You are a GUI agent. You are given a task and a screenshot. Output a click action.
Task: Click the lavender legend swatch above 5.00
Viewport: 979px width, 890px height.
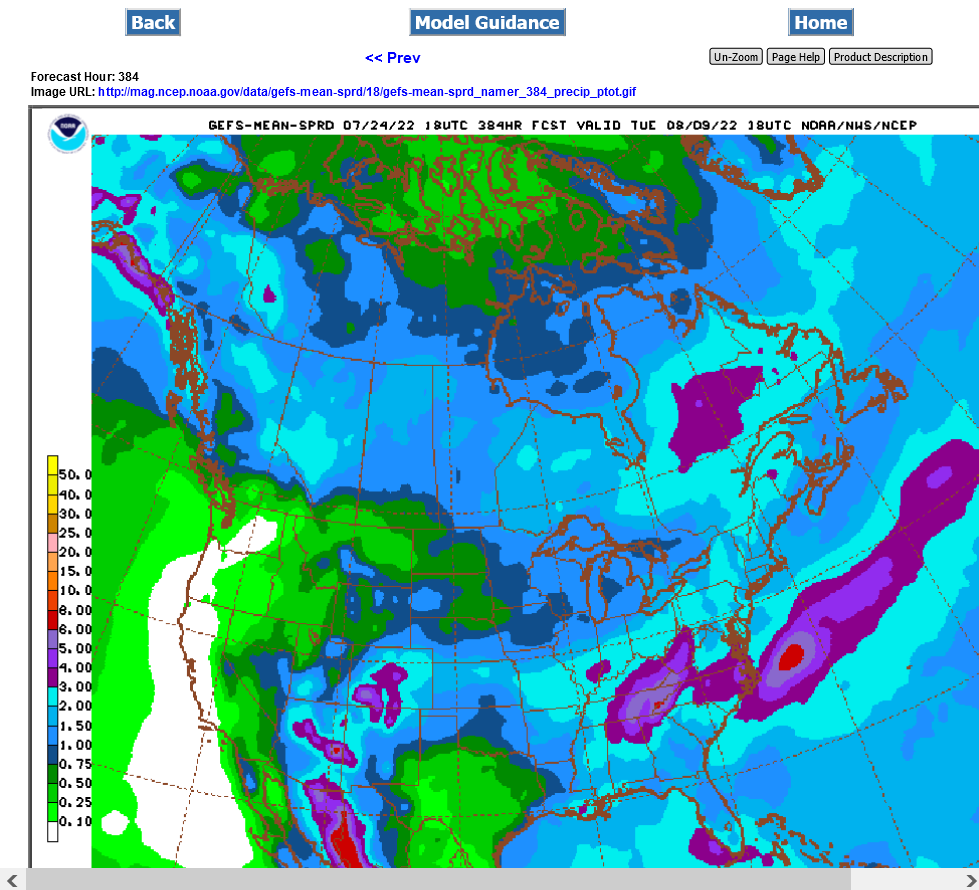(x=53, y=639)
